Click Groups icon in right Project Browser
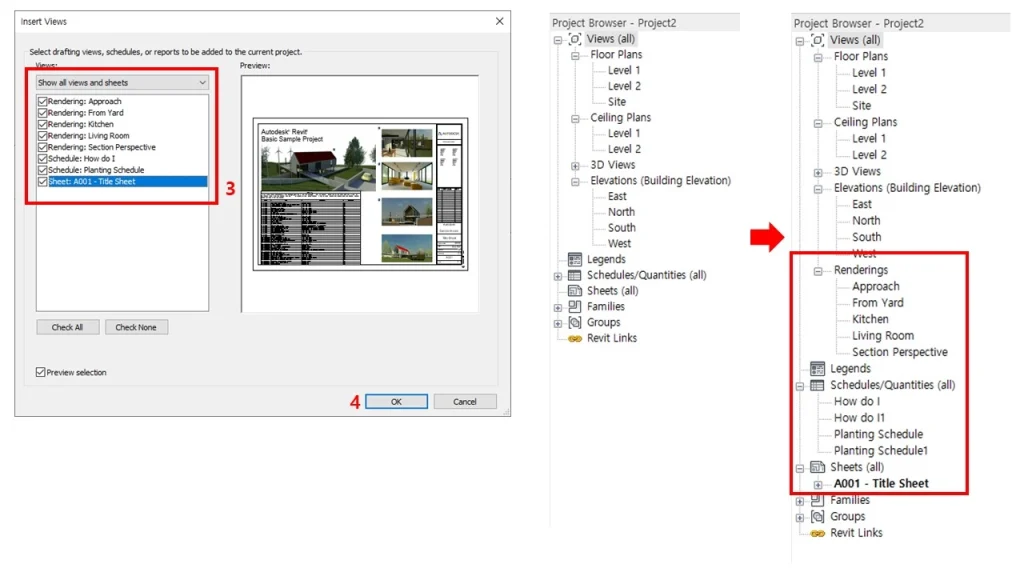The image size is (1024, 576). pyautogui.click(x=818, y=517)
